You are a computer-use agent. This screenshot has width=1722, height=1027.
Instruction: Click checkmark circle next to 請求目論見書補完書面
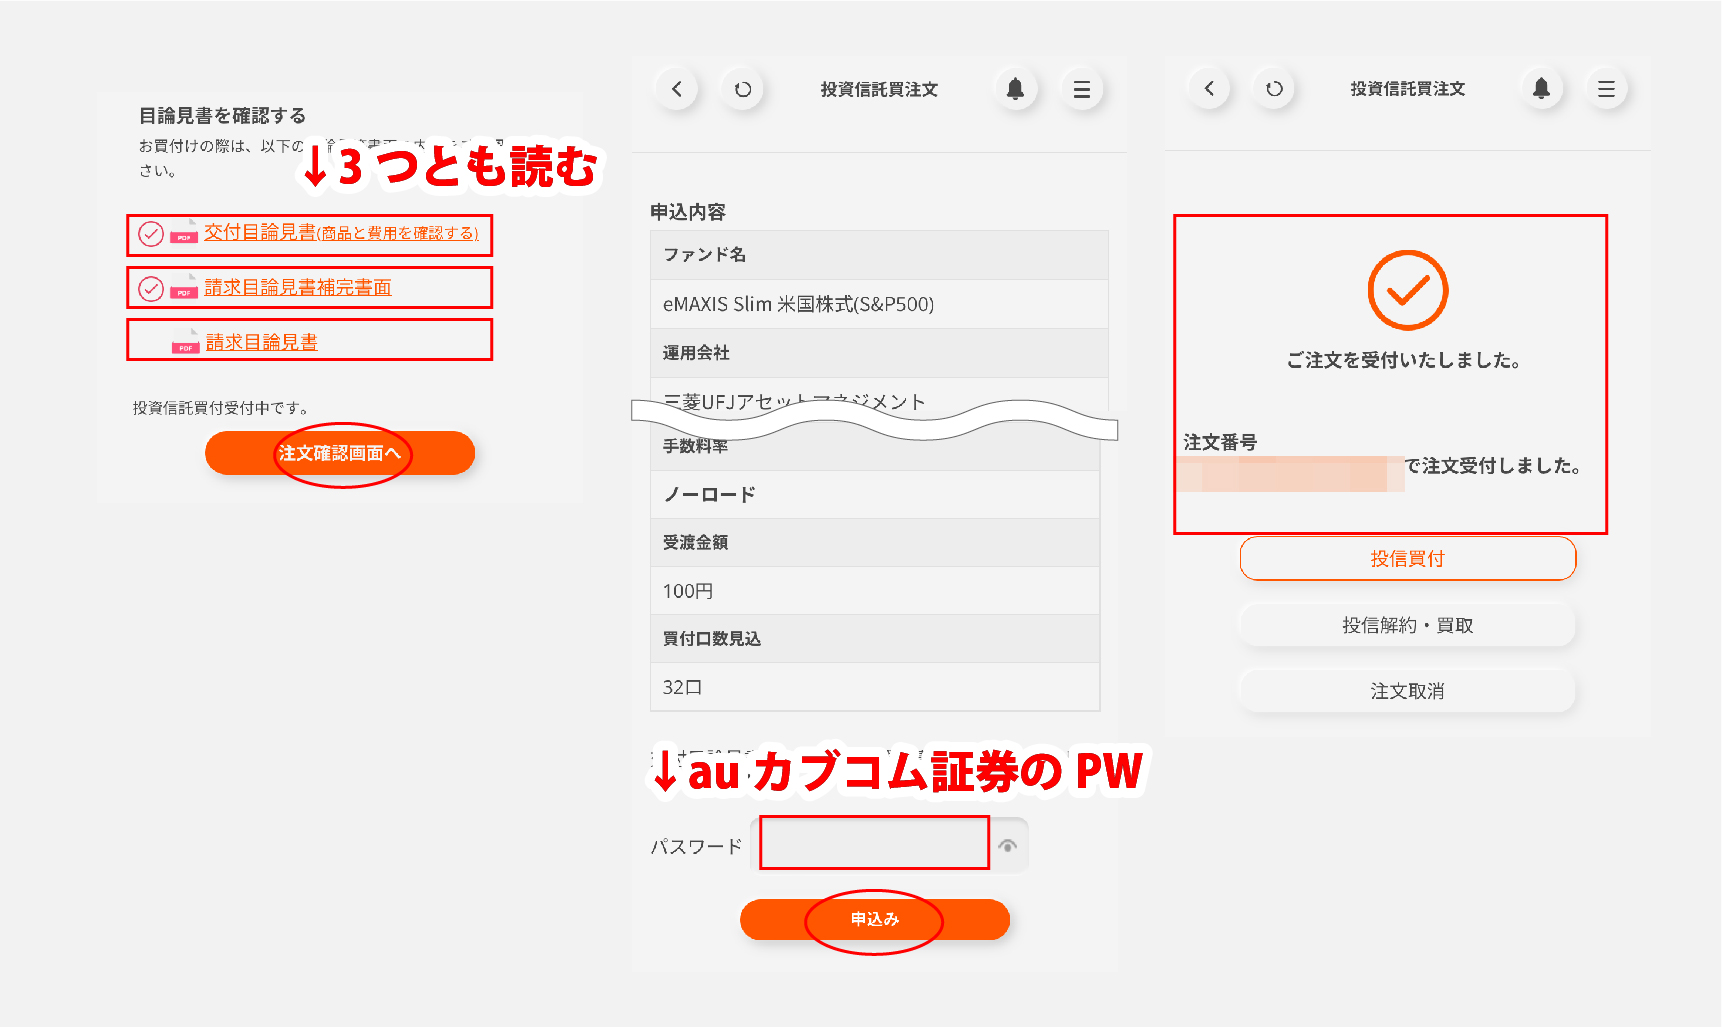(151, 289)
